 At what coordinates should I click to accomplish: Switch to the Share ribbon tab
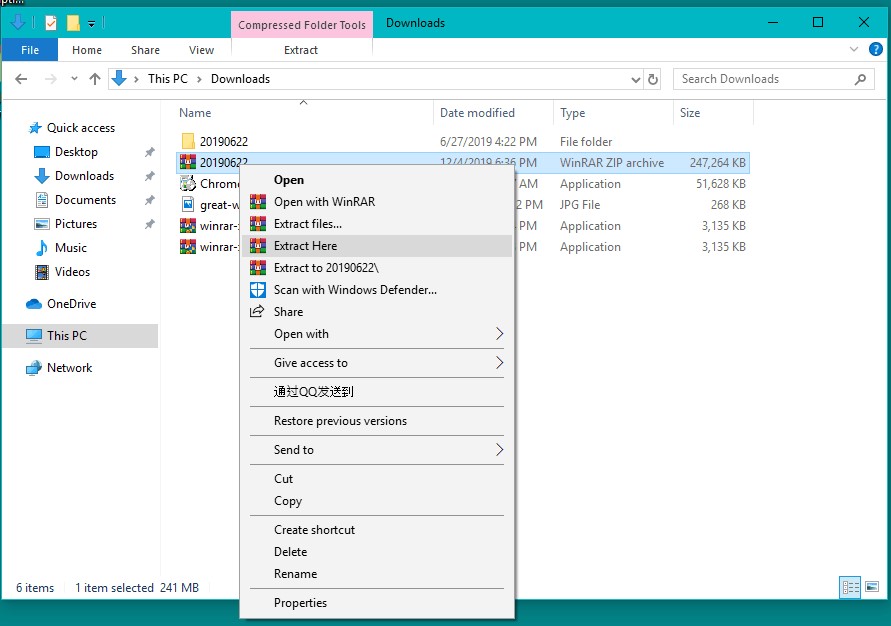145,50
